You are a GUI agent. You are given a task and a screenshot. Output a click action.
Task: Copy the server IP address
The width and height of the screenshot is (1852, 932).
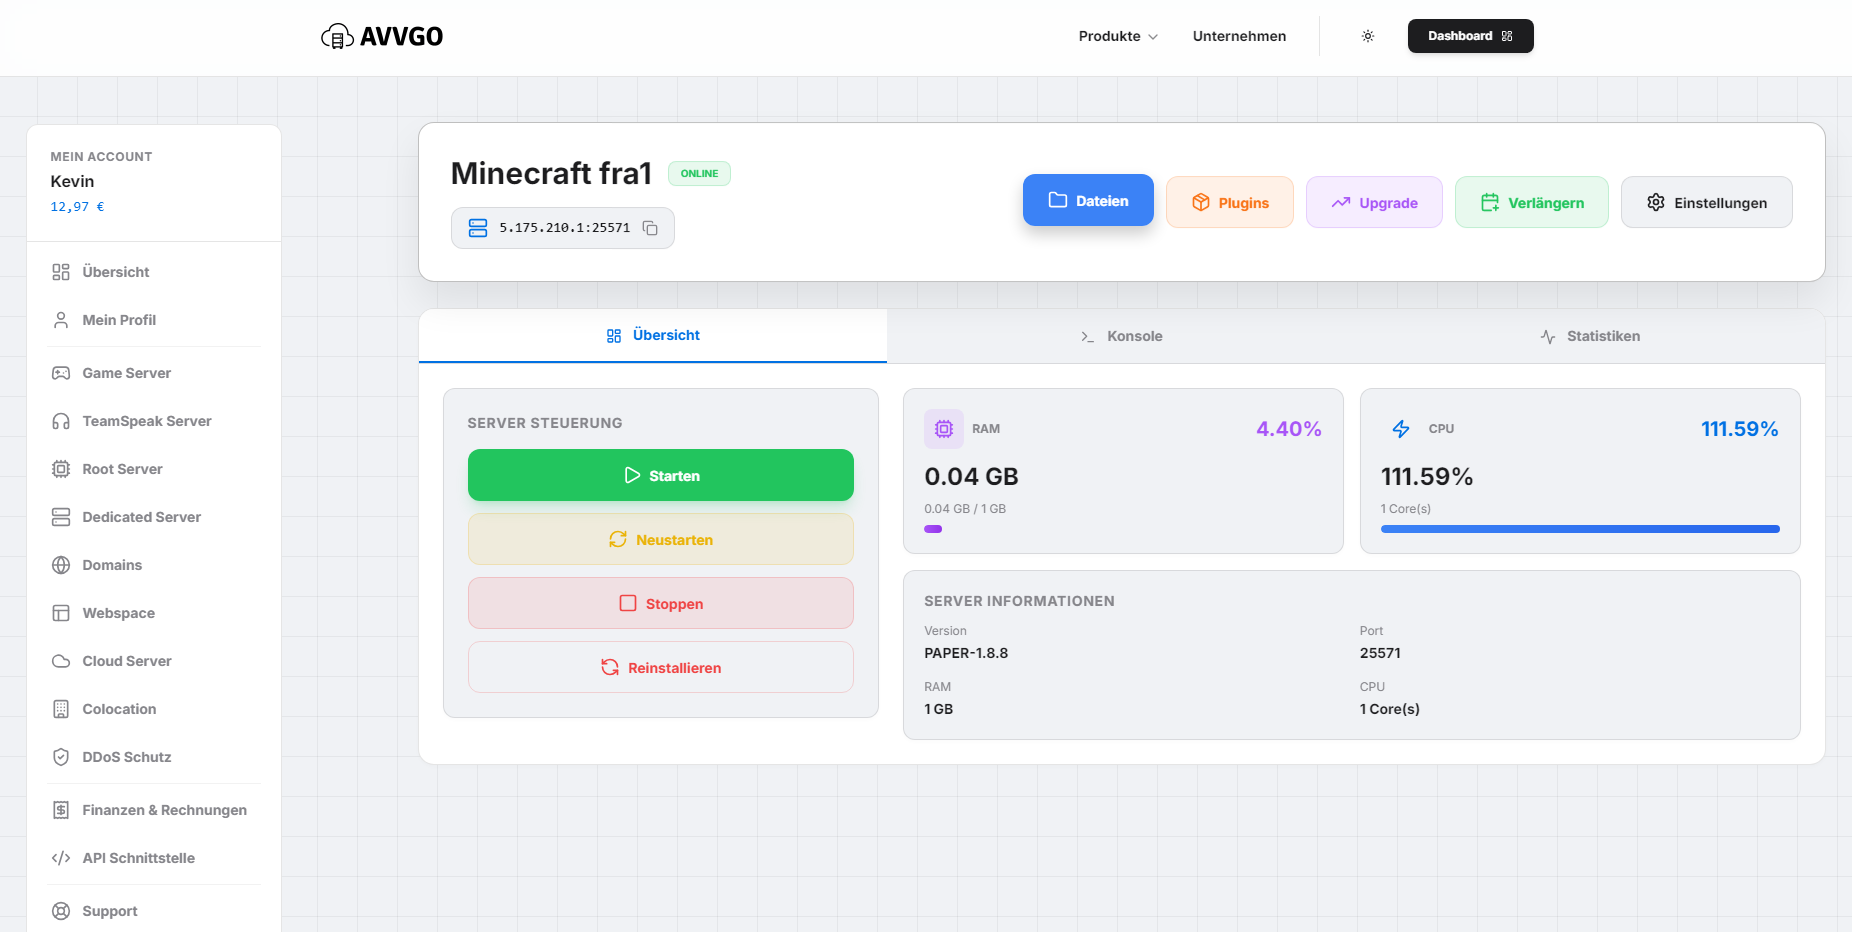pyautogui.click(x=650, y=228)
